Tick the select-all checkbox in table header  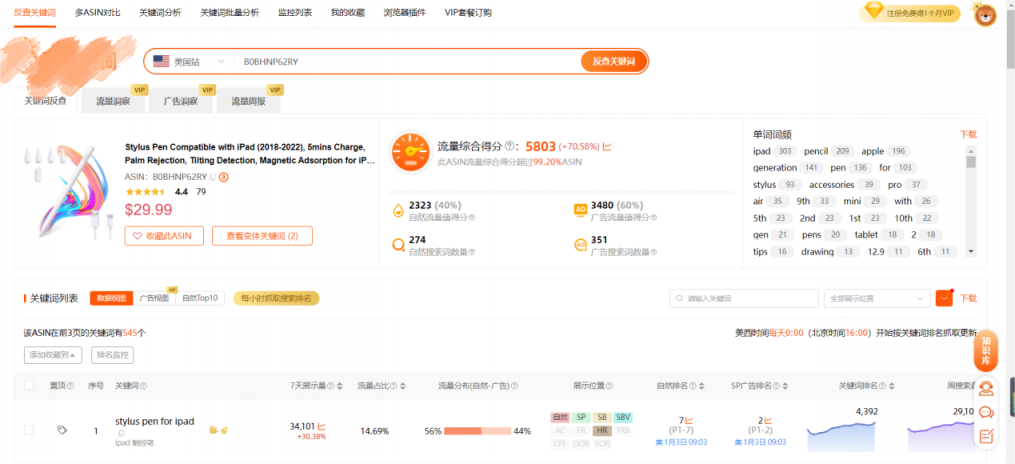pyautogui.click(x=28, y=386)
